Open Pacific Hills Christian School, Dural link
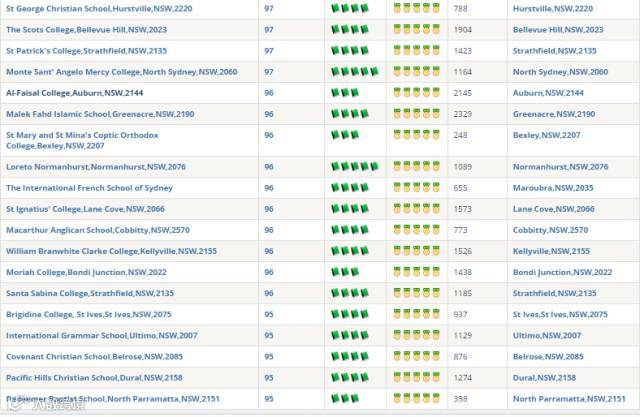The width and height of the screenshot is (640, 417). 94,377
